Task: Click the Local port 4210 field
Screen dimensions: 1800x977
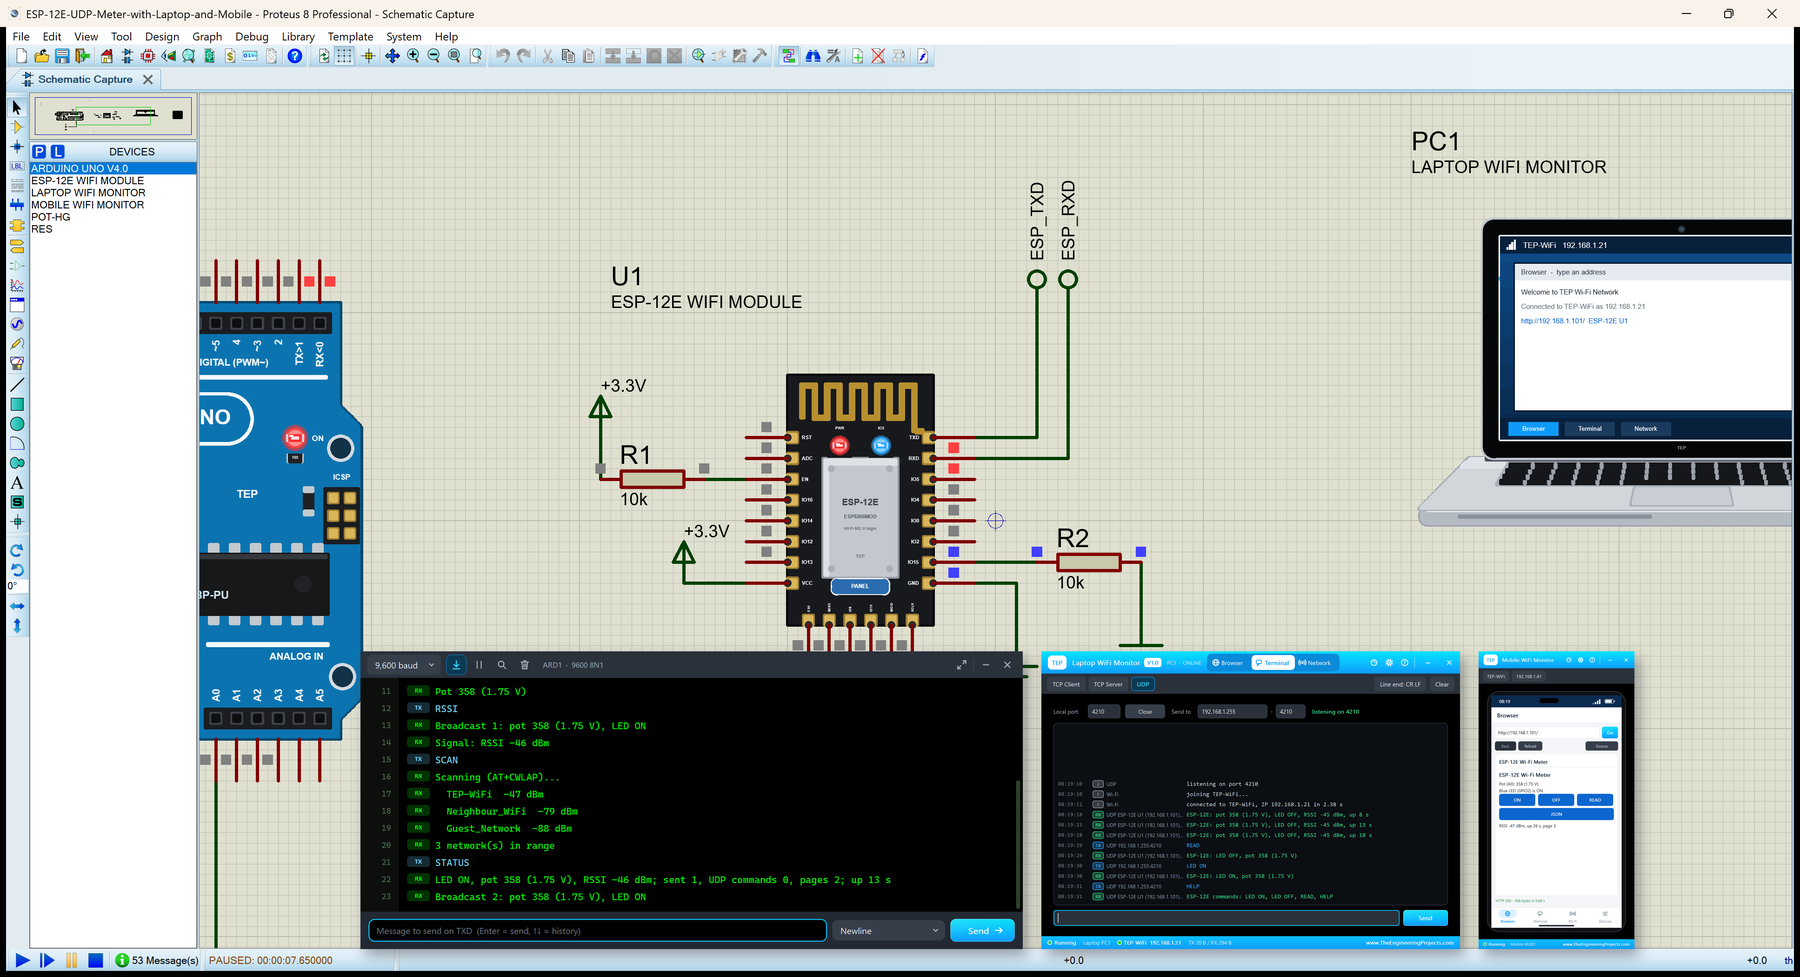Action: [1104, 712]
